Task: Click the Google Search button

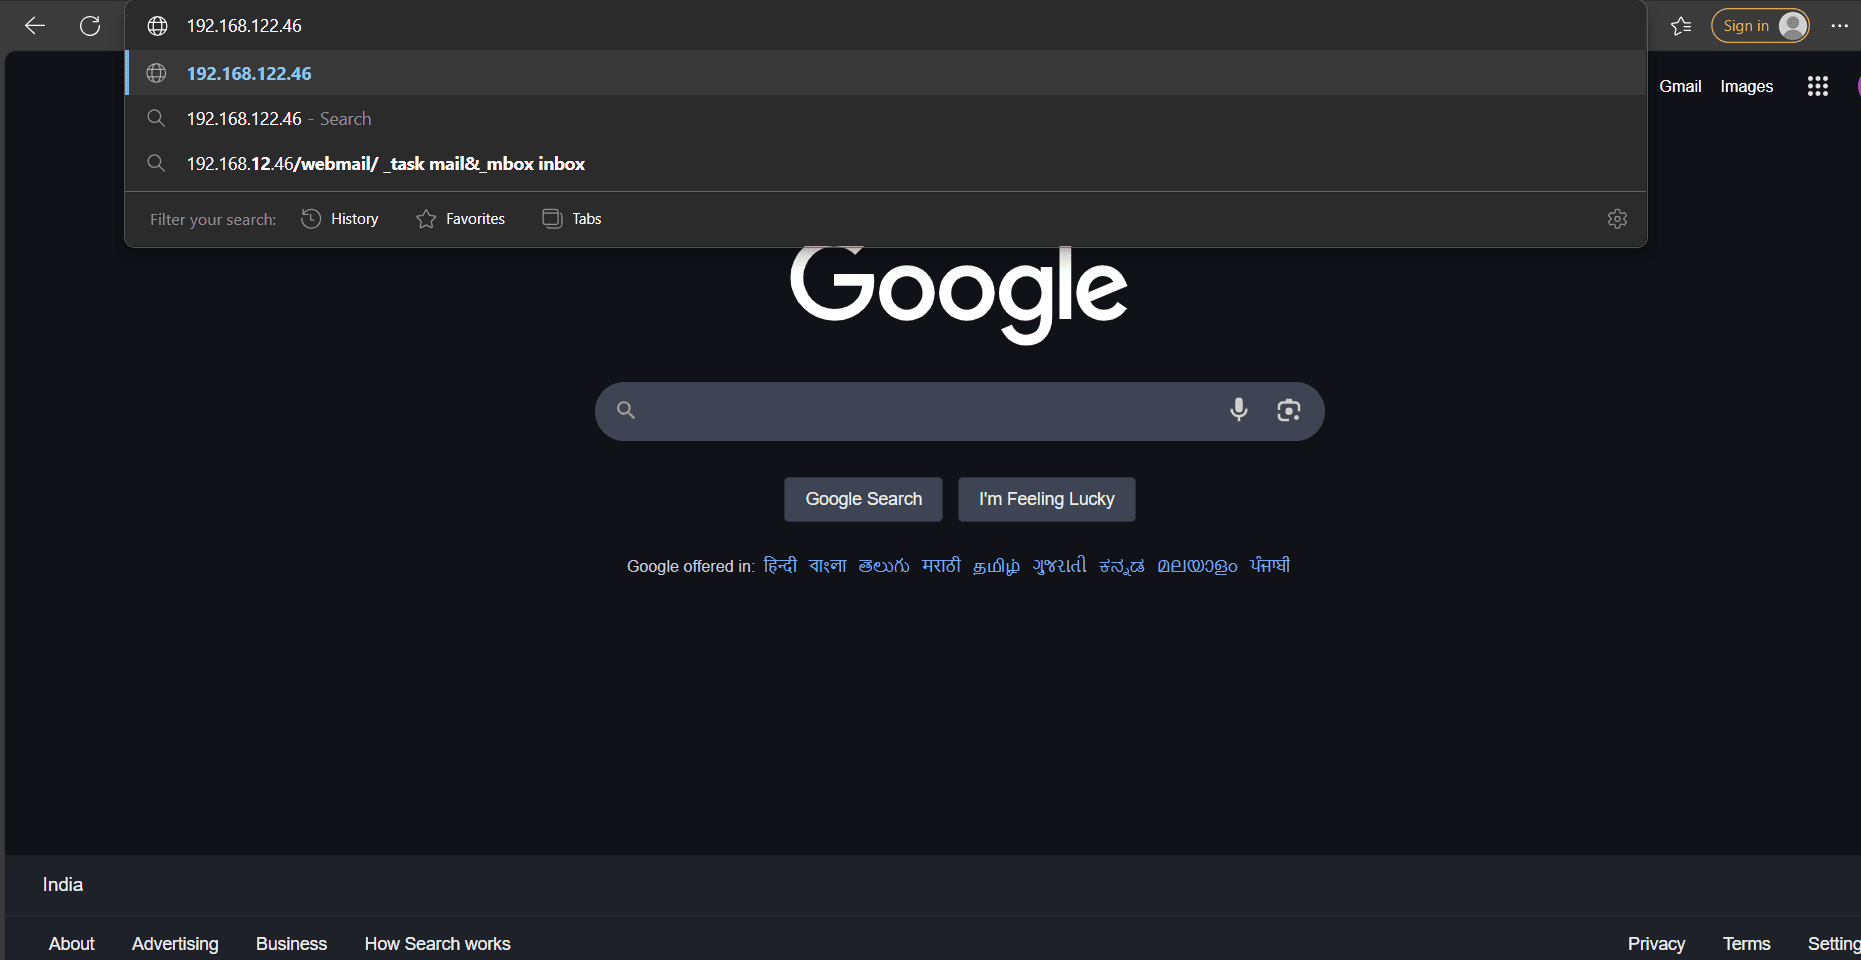Action: click(x=864, y=499)
